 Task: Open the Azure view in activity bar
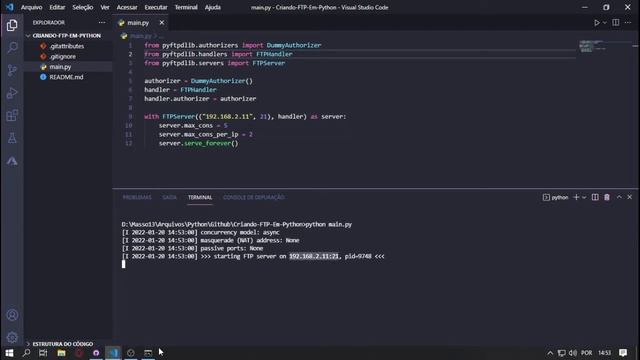(12, 161)
